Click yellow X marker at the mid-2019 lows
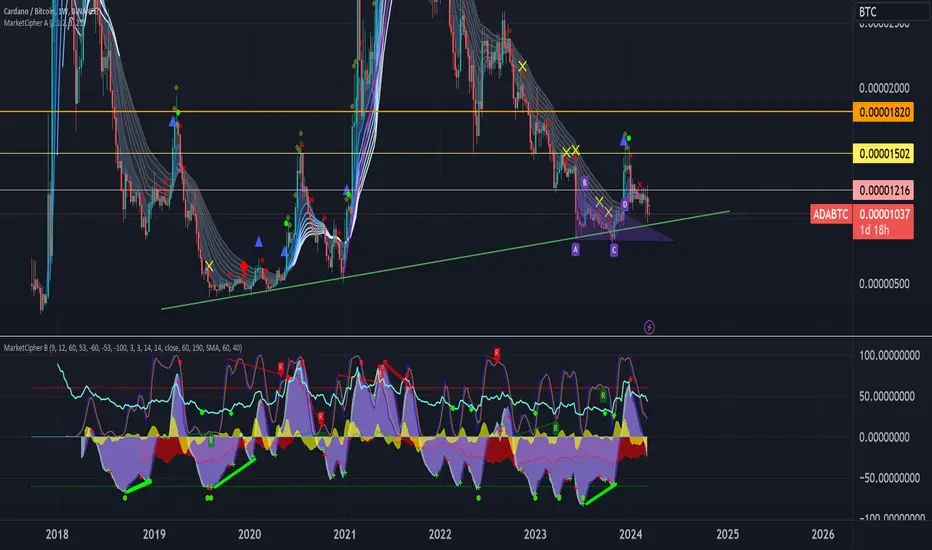Screen dimensions: 932x550 (209, 266)
